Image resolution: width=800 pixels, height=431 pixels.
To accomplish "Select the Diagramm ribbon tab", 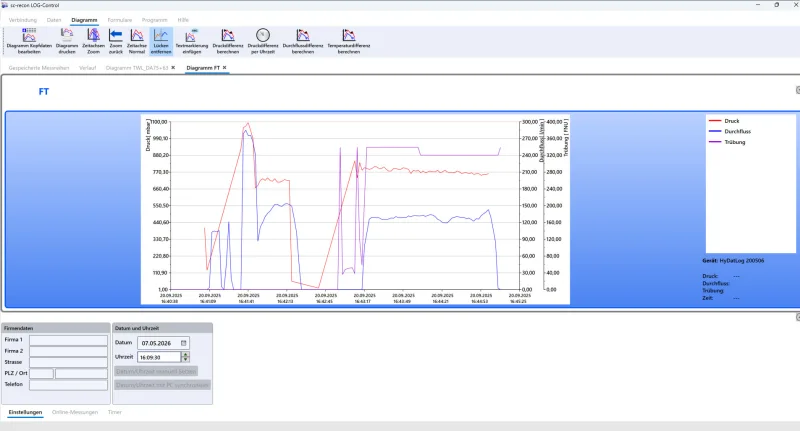I will point(84,20).
